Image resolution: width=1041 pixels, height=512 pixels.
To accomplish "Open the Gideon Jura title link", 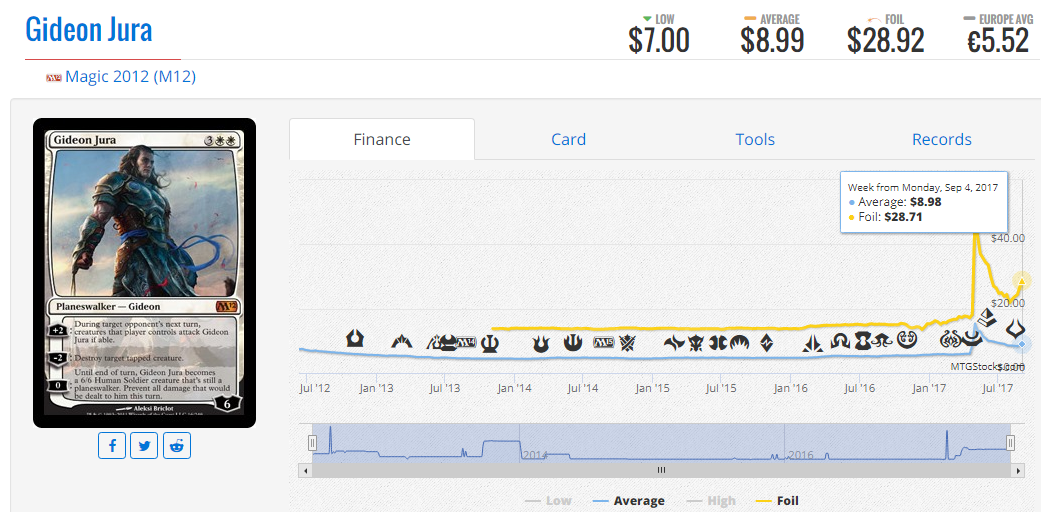I will [x=89, y=29].
